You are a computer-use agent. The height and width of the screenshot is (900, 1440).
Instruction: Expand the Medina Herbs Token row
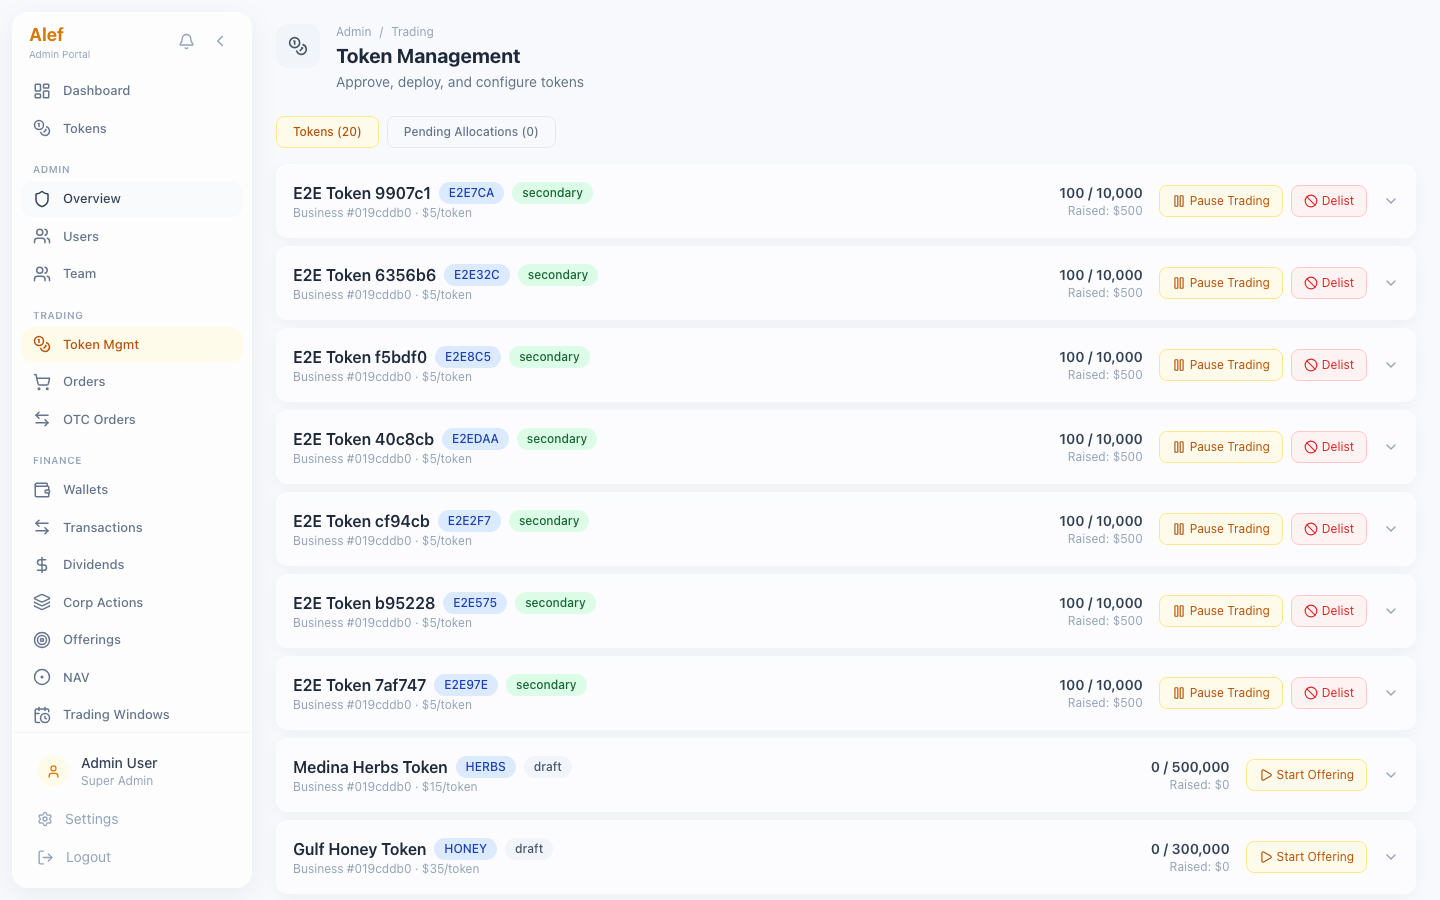(x=1391, y=774)
